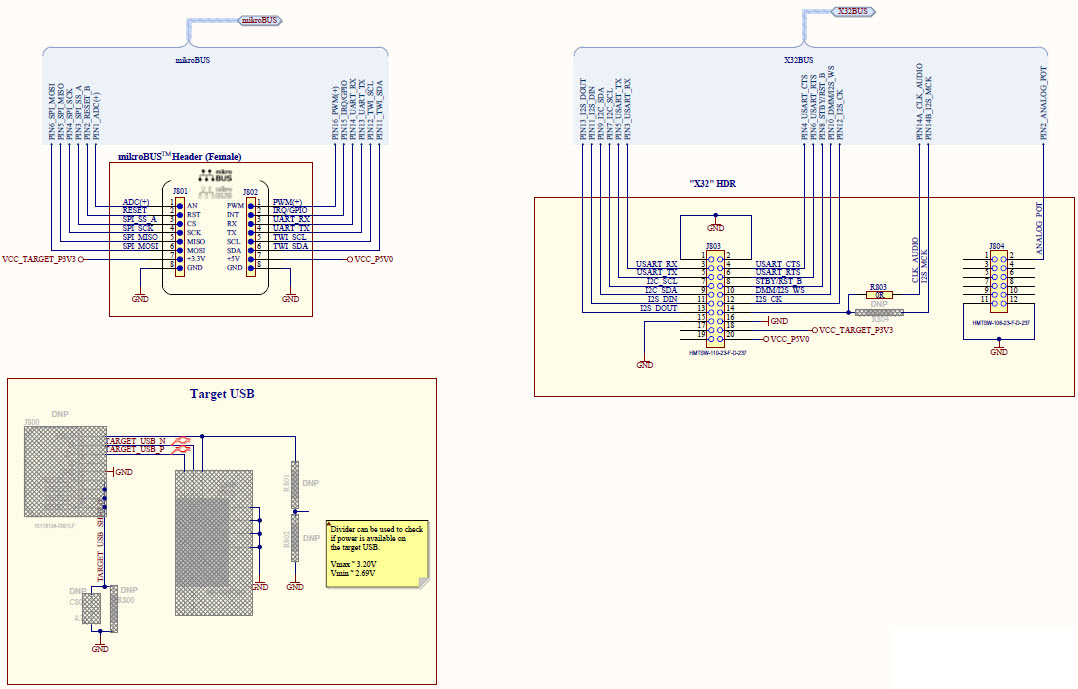Select the crossed-out DNP USB connector J800

click(65, 470)
